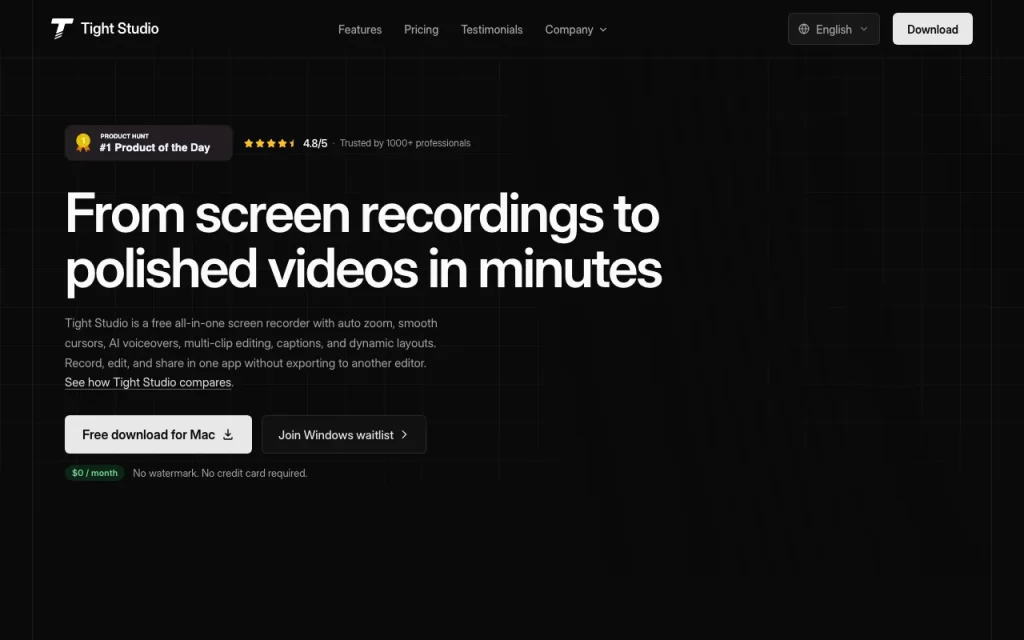Click the Download button in header
Image resolution: width=1024 pixels, height=640 pixels.
pyautogui.click(x=932, y=29)
